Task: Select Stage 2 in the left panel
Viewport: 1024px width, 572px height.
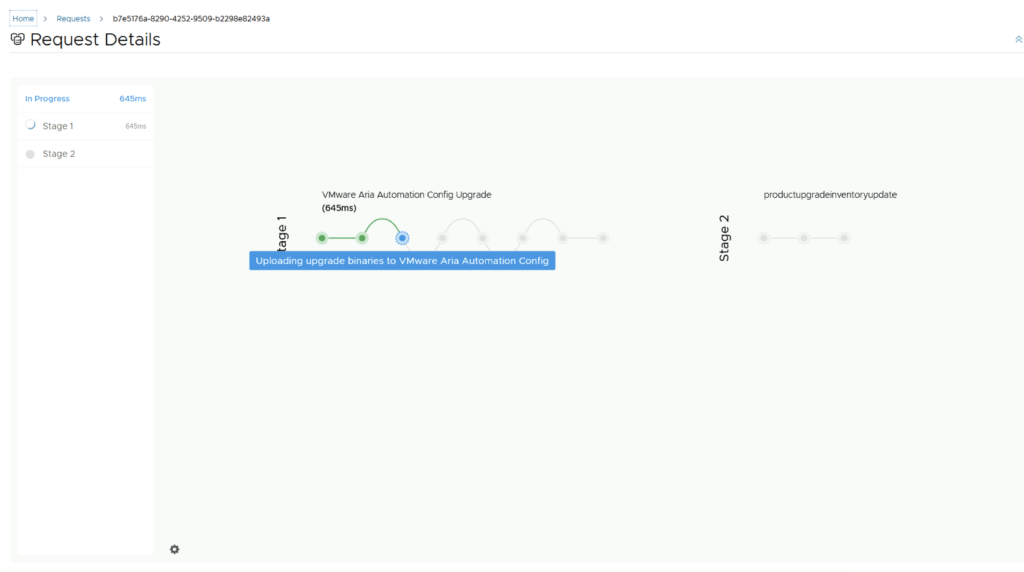Action: (58, 154)
